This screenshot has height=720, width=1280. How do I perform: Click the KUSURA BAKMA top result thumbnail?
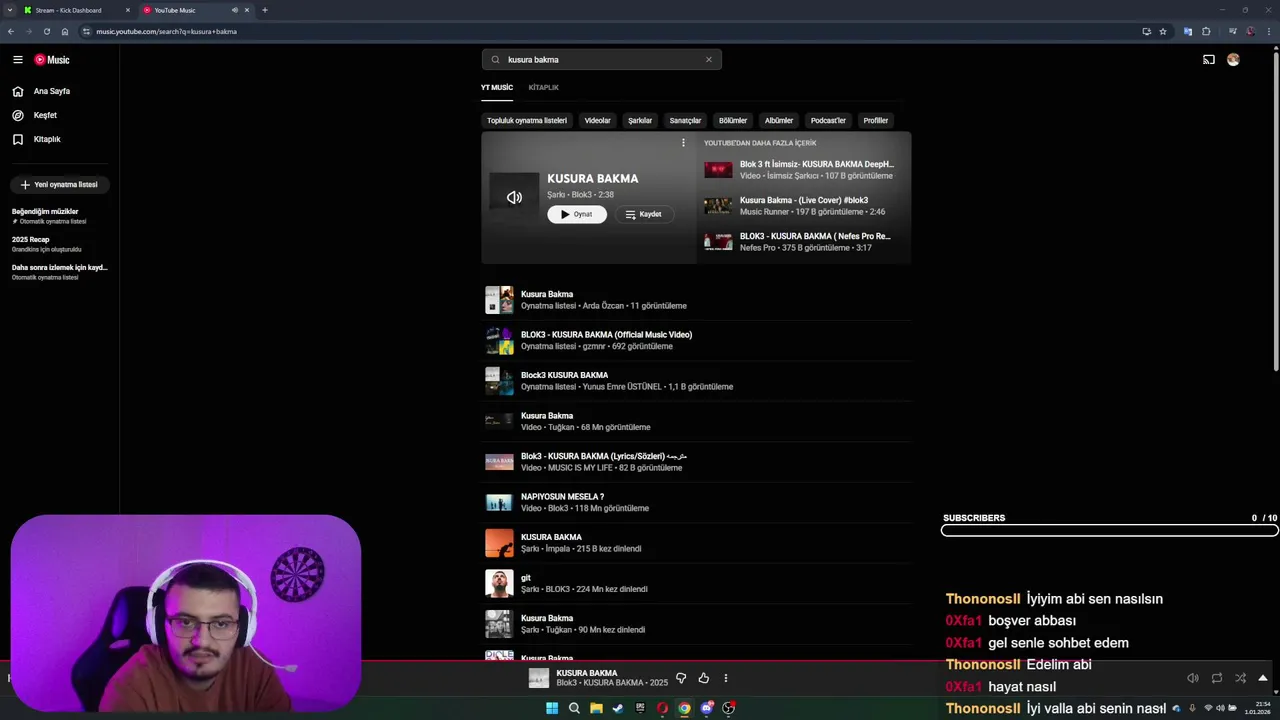(514, 197)
